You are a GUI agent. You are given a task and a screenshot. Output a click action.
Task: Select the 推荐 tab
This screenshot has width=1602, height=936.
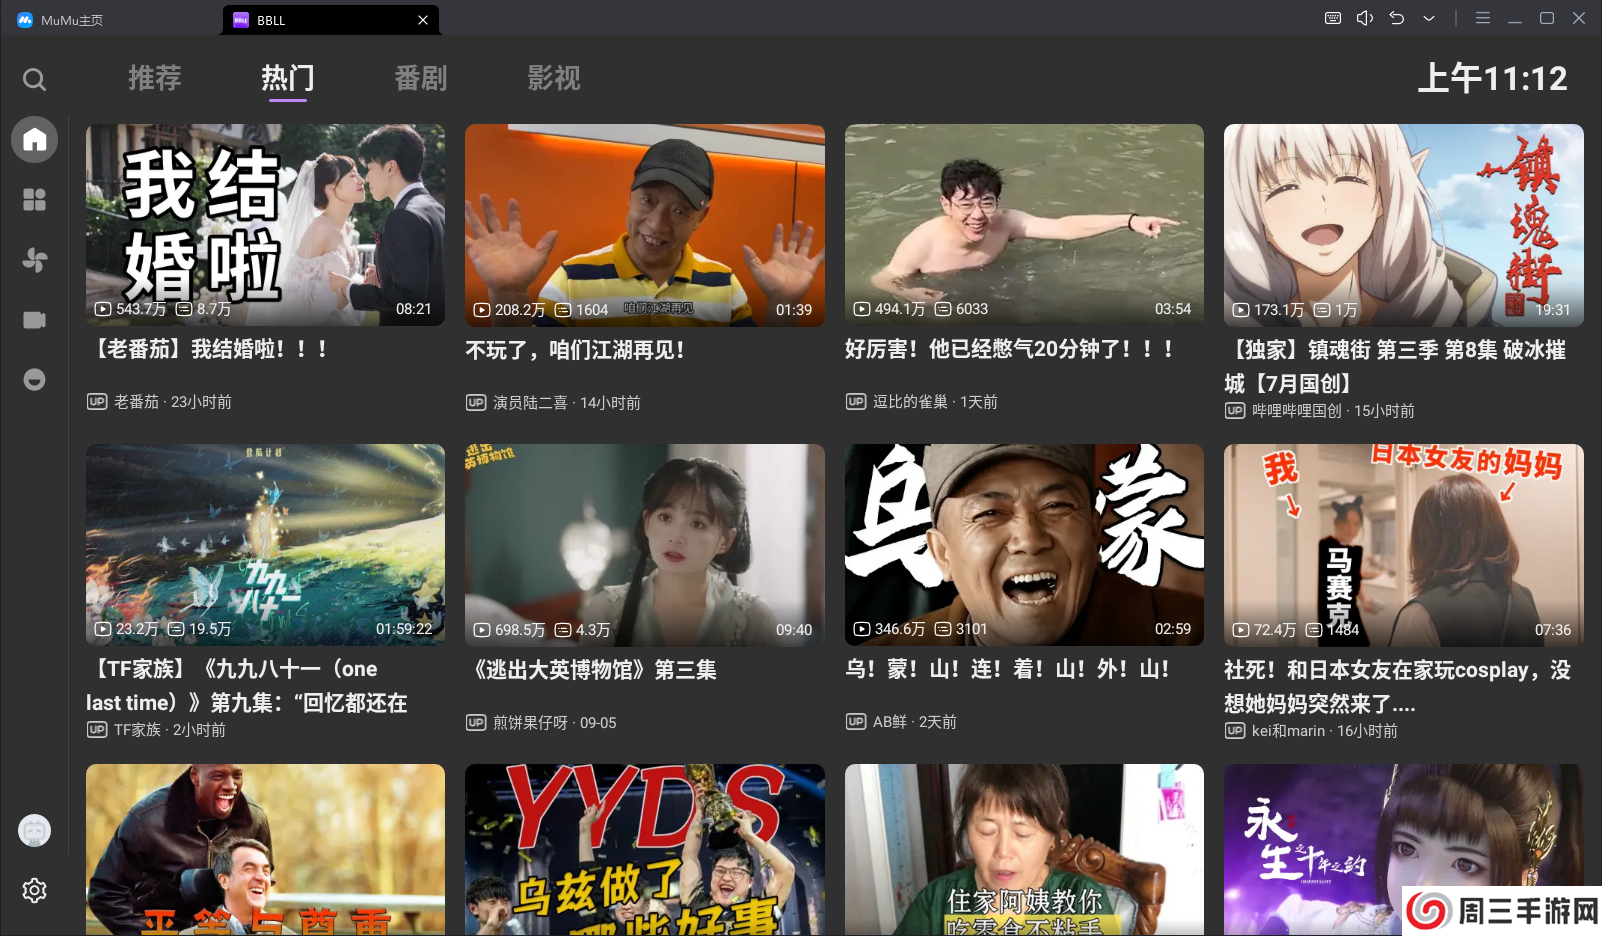click(155, 79)
